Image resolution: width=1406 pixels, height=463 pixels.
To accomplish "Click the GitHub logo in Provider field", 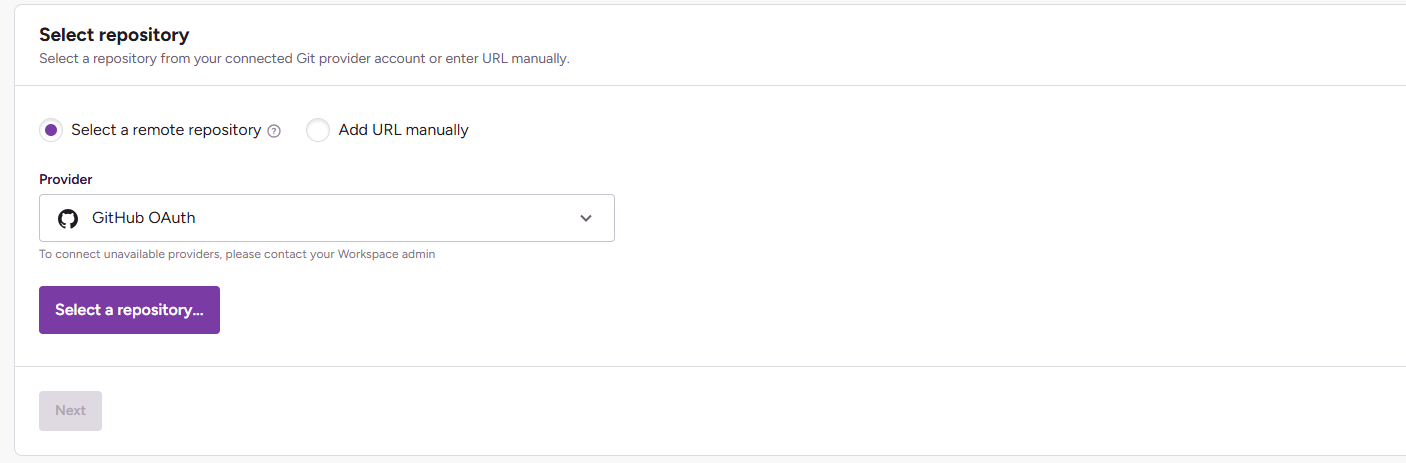I will click(x=68, y=218).
